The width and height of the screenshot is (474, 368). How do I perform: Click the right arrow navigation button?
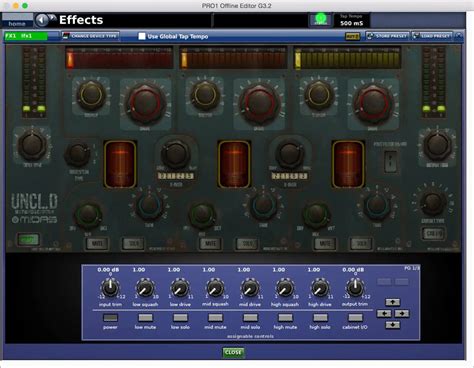point(402,314)
